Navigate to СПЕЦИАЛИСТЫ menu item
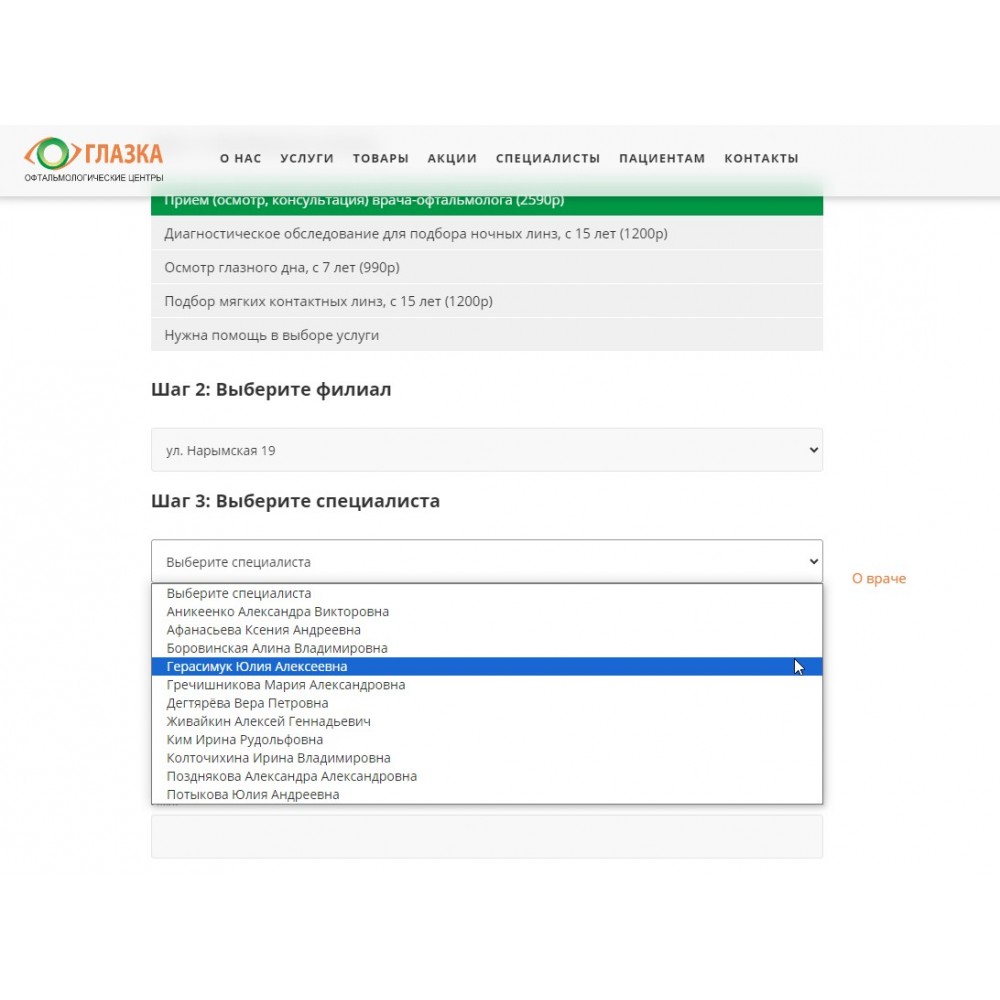The height and width of the screenshot is (1000, 1000). [x=548, y=158]
